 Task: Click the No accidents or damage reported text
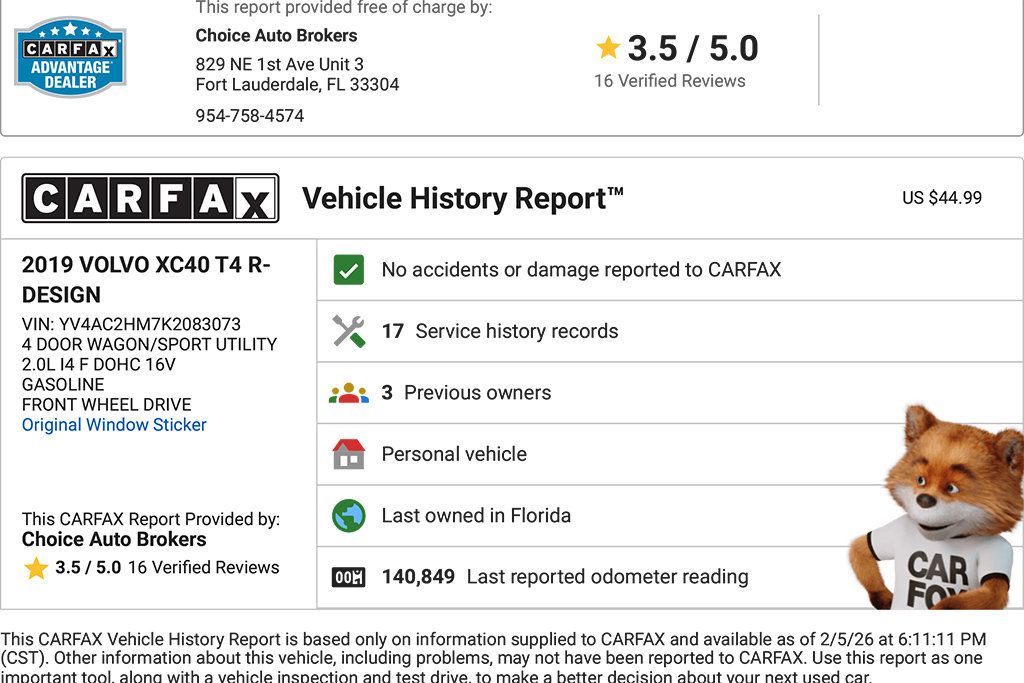point(581,270)
